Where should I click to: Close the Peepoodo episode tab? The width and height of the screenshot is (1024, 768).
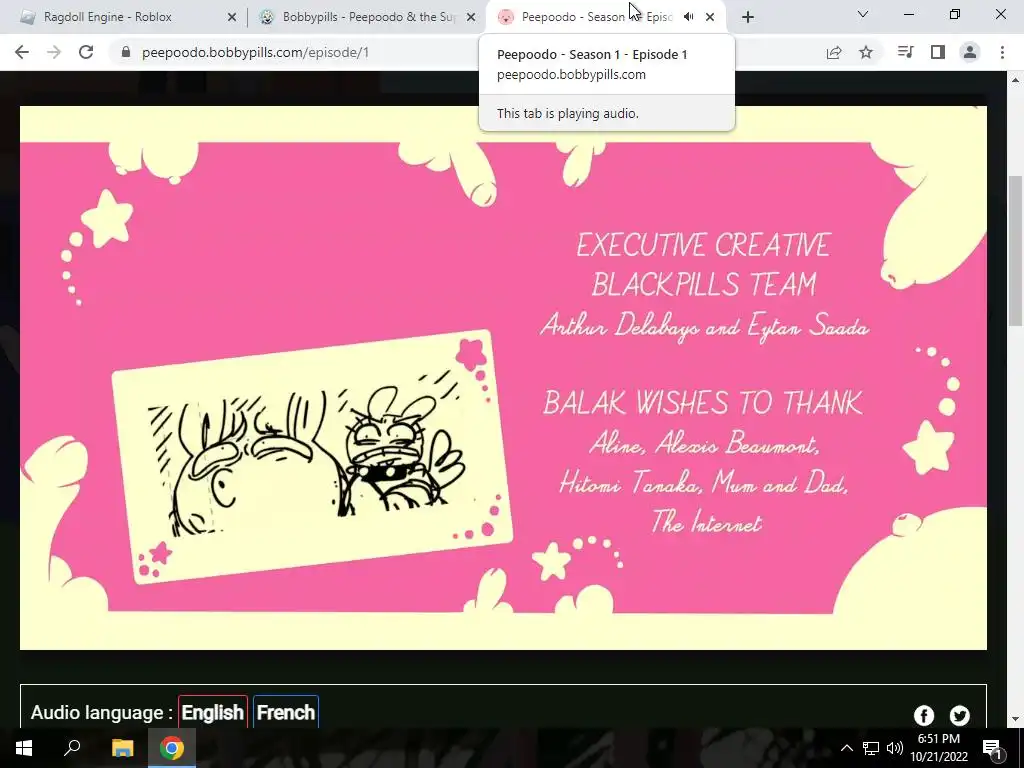[710, 17]
